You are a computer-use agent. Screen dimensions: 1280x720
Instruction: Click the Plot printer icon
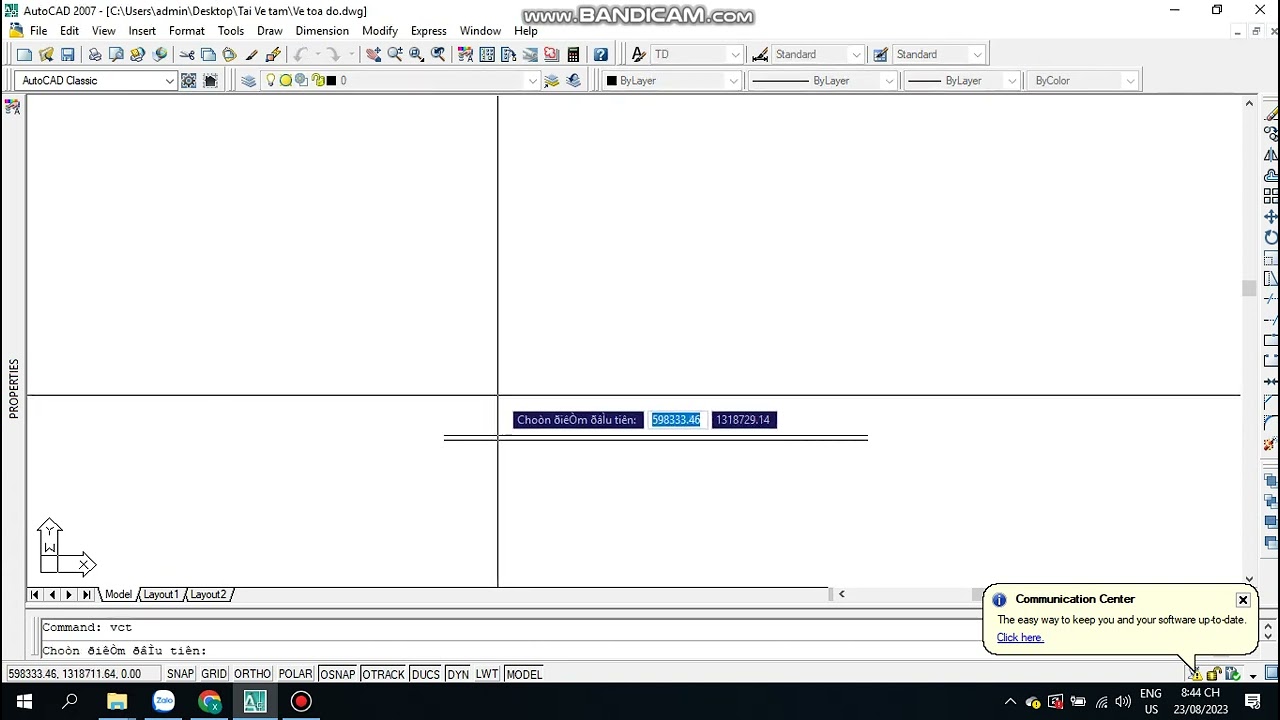pyautogui.click(x=95, y=54)
